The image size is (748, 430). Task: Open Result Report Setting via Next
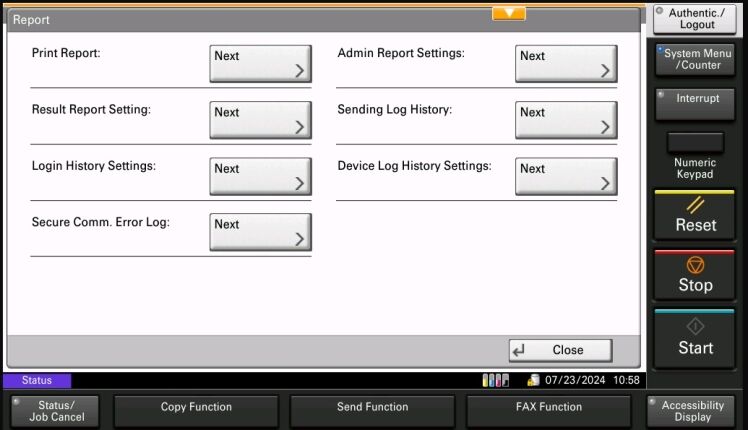click(x=260, y=120)
